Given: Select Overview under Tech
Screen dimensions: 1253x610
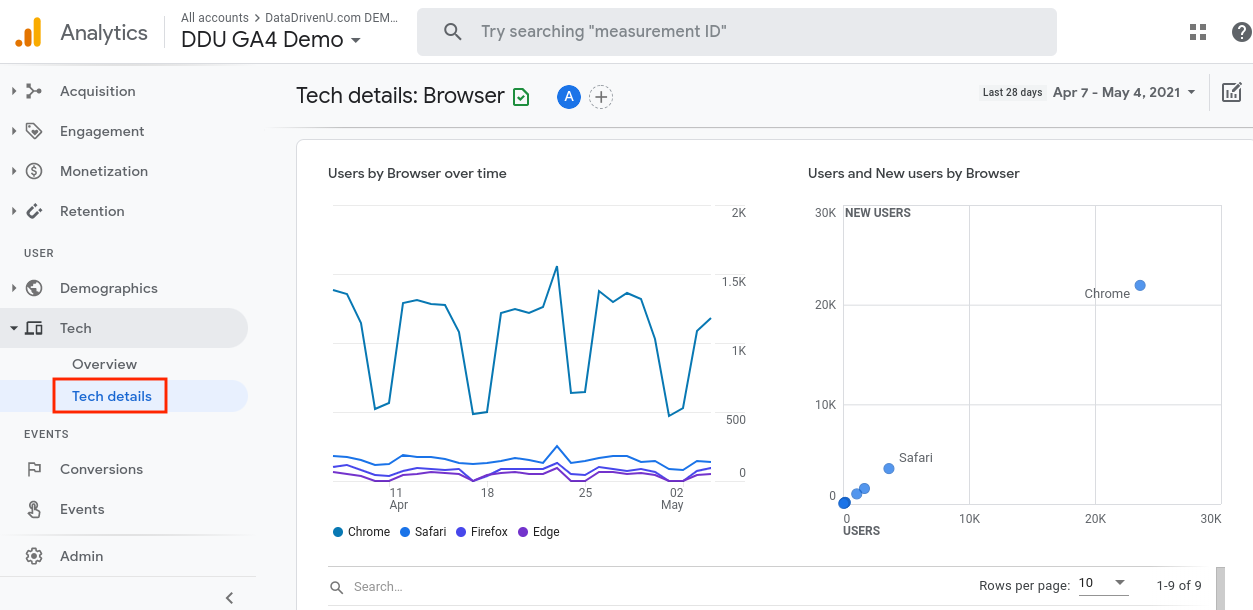Looking at the screenshot, I should point(104,364).
